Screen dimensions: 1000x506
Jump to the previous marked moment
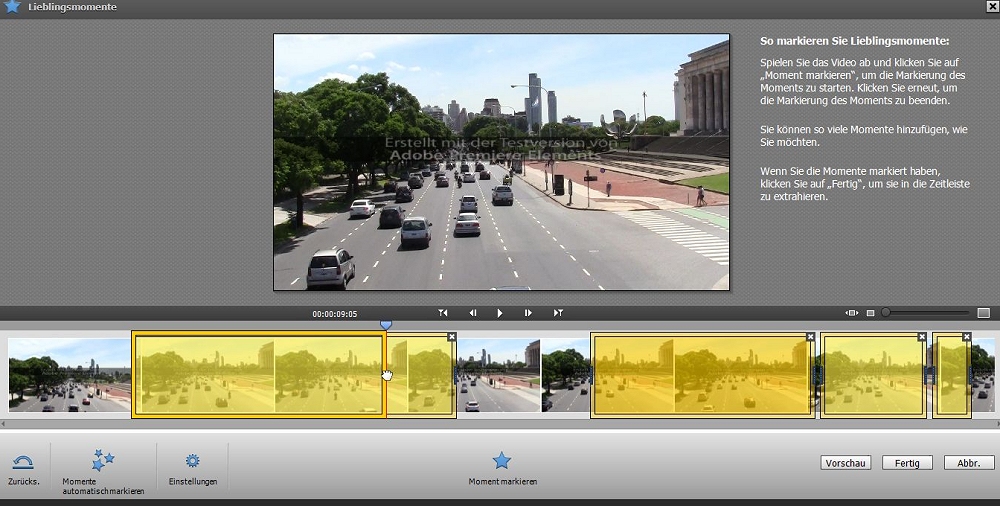[x=443, y=313]
